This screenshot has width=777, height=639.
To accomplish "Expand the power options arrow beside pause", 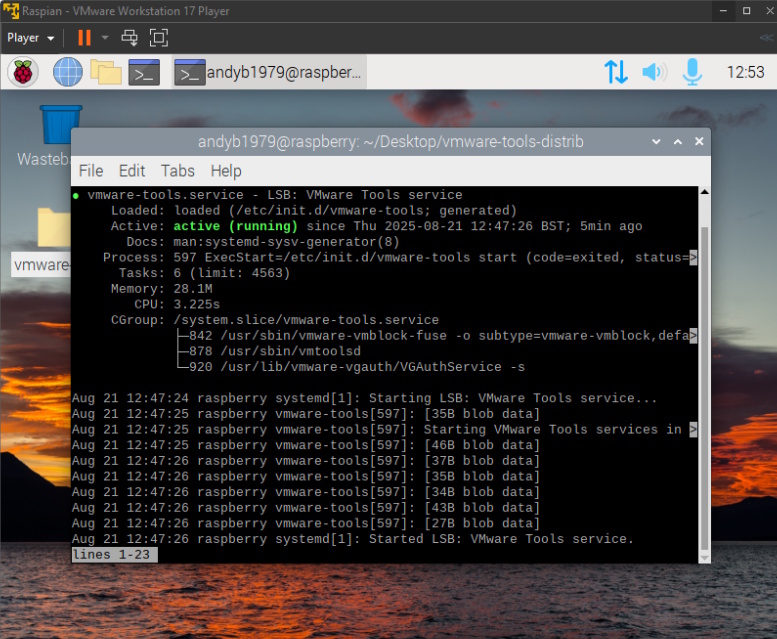I will 105,38.
